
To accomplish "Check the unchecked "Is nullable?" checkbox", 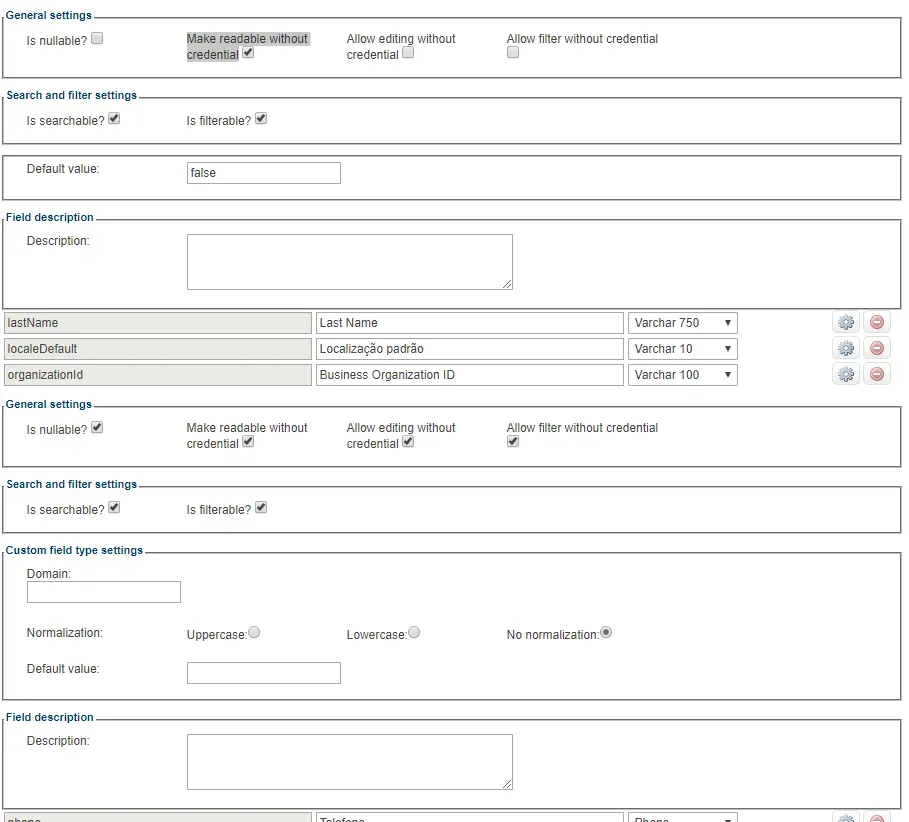I will click(97, 39).
